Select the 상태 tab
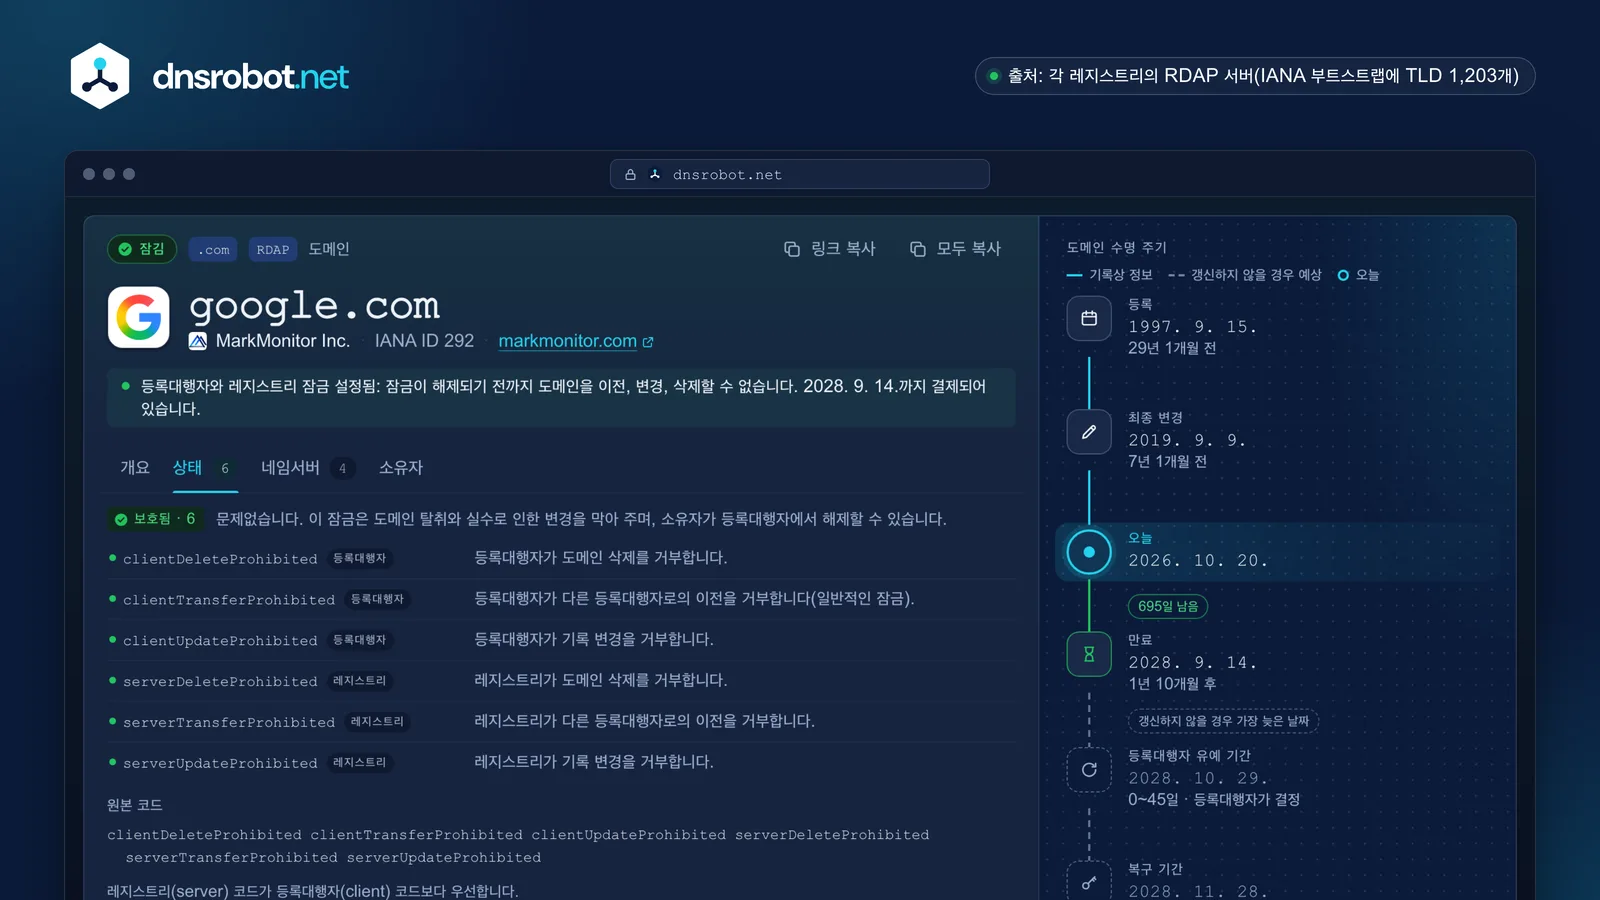This screenshot has height=900, width=1600. [204, 468]
